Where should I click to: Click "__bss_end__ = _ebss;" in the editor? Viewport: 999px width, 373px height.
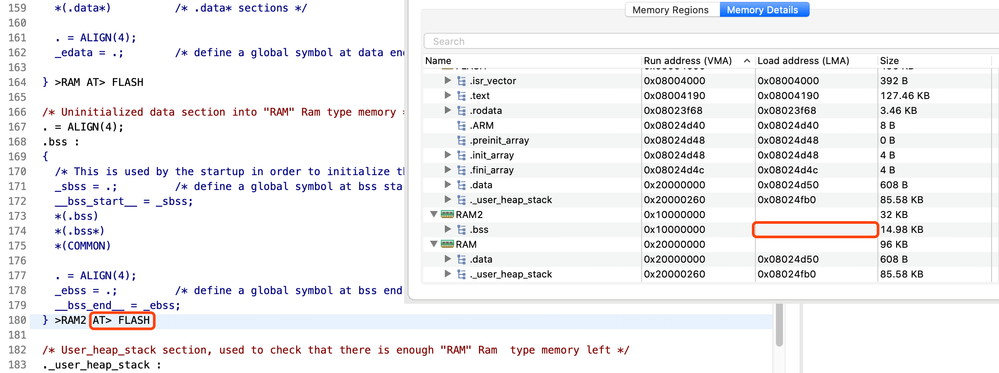point(117,305)
